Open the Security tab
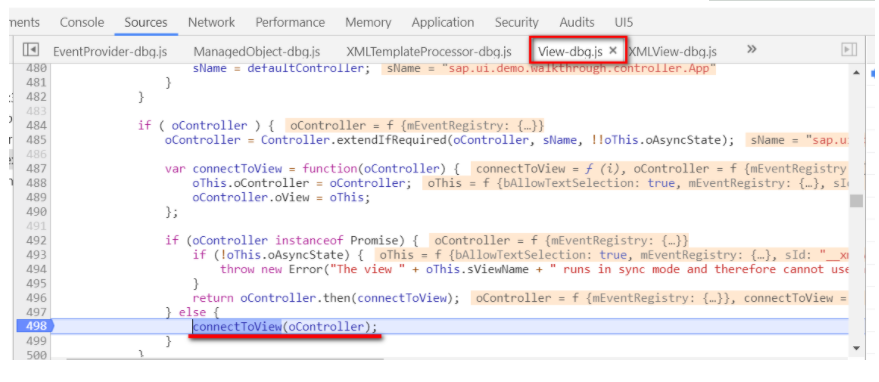 tap(516, 22)
